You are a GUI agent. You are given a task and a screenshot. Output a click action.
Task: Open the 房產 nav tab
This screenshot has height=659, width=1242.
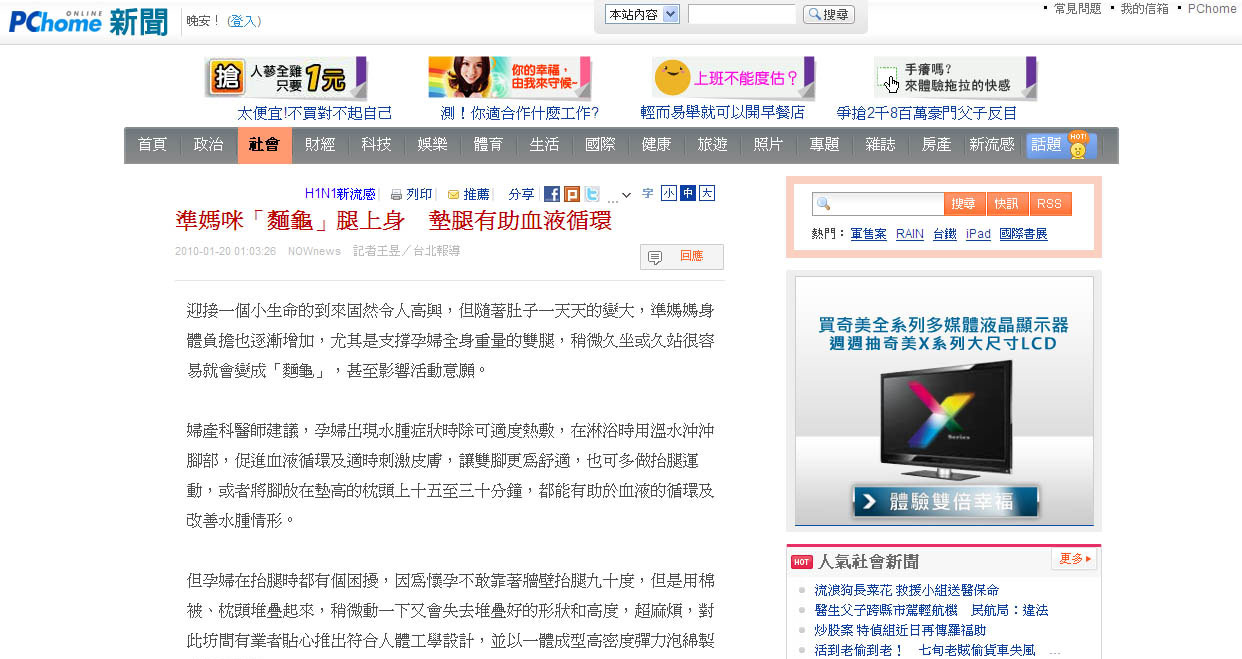point(936,145)
